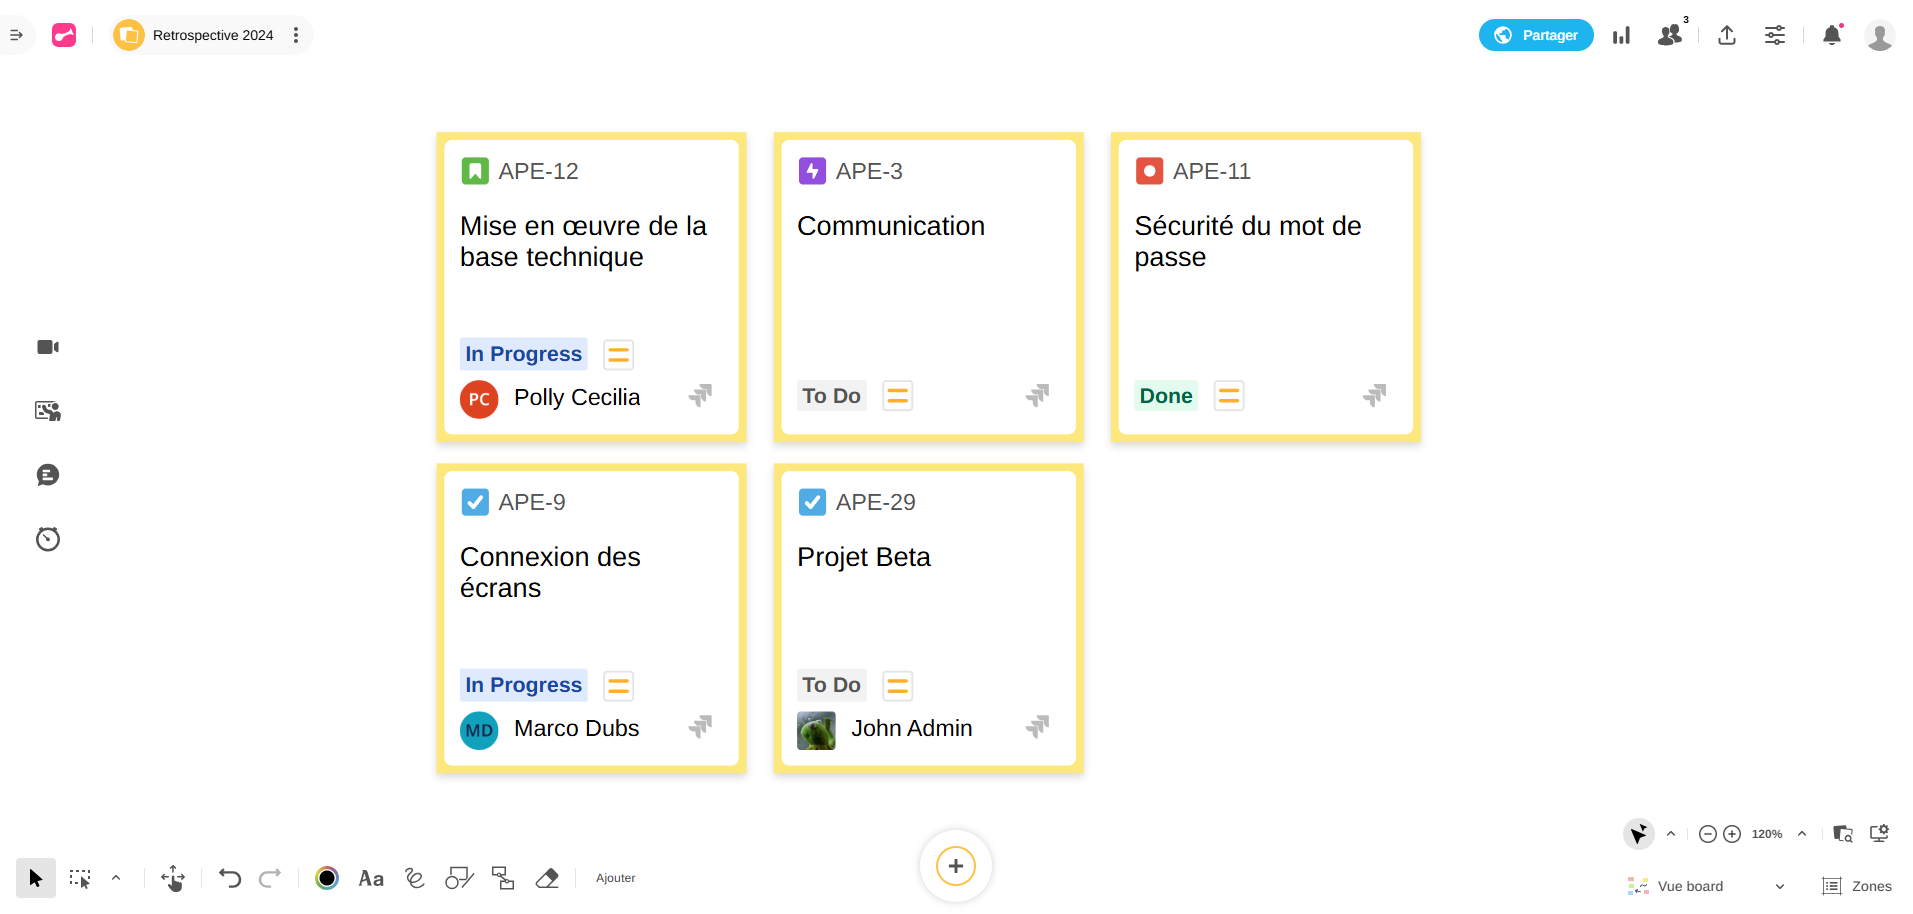This screenshot has width=1913, height=914.
Task: Expand the 120% zoom level options
Action: [x=1802, y=834]
